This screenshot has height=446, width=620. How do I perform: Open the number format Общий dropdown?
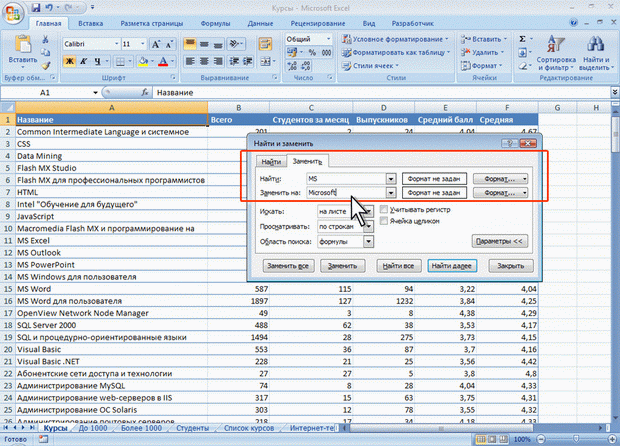click(x=328, y=39)
